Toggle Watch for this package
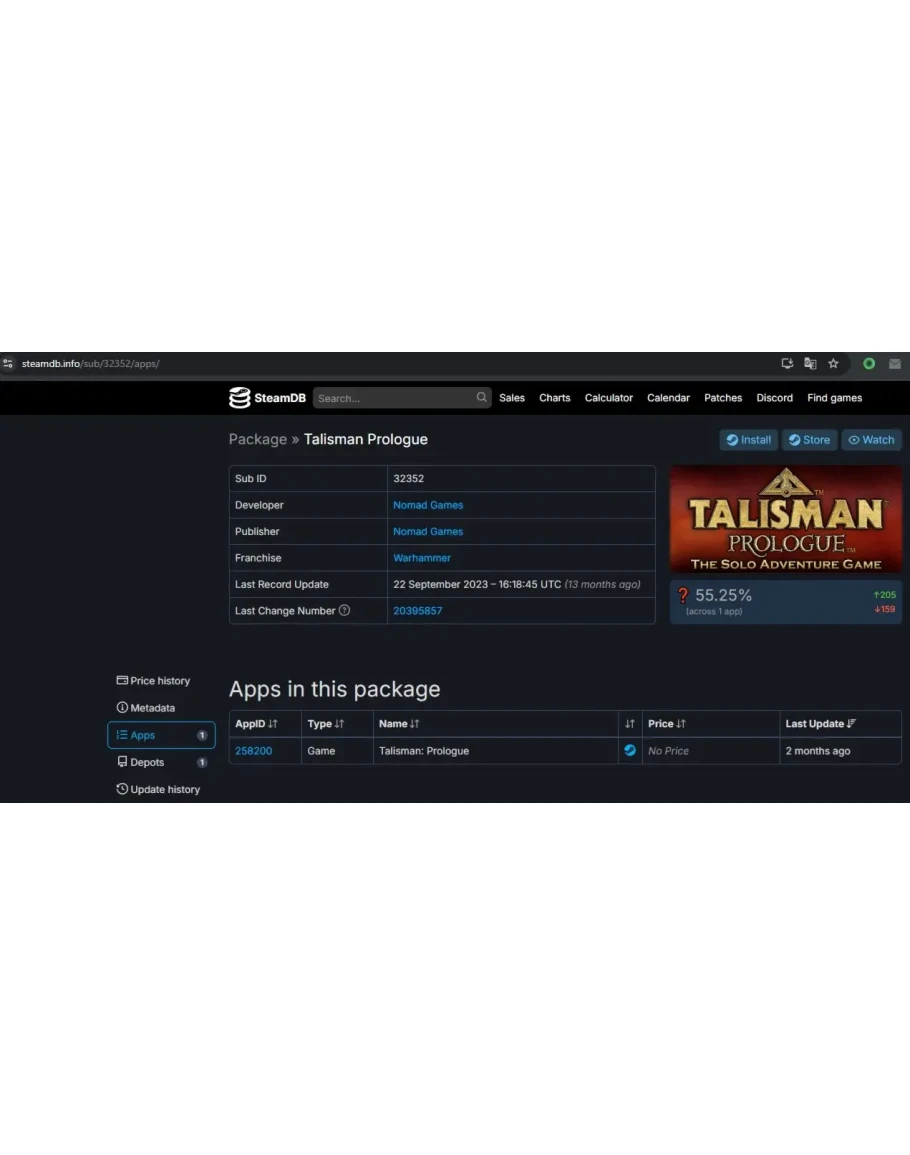Screen dimensions: 910x1155 coord(871,440)
